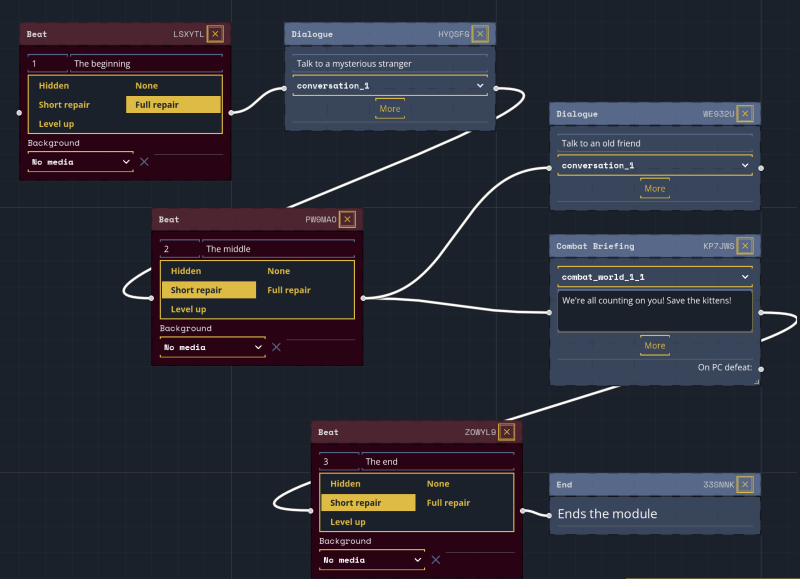The image size is (800, 579).
Task: Click input port of ZOWYL9 beat
Action: click(x=311, y=510)
